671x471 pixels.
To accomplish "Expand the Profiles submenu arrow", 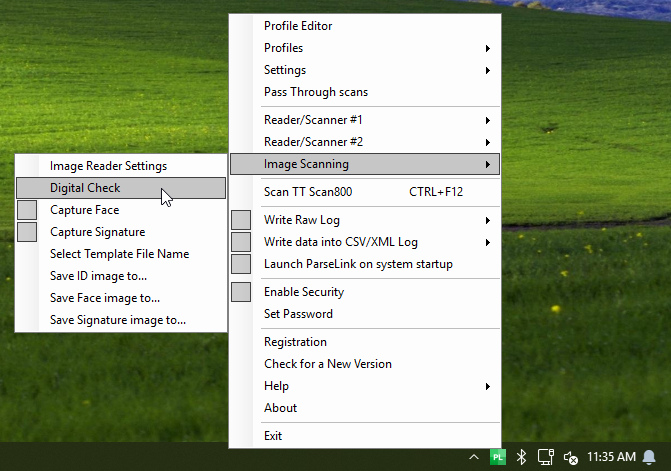I will coord(488,48).
